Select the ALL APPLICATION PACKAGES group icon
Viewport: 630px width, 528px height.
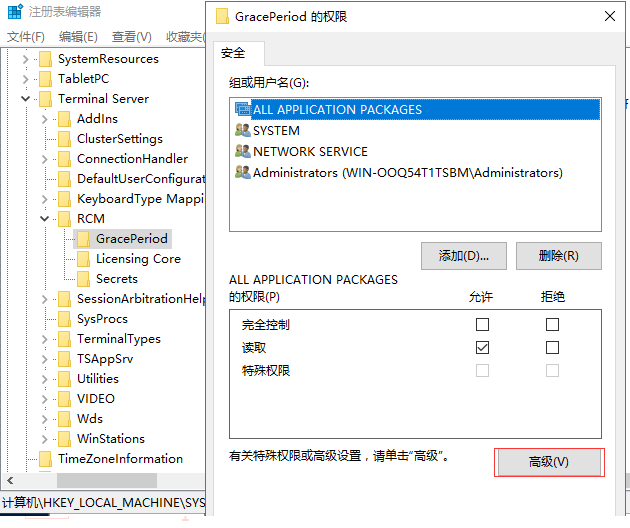(242, 109)
